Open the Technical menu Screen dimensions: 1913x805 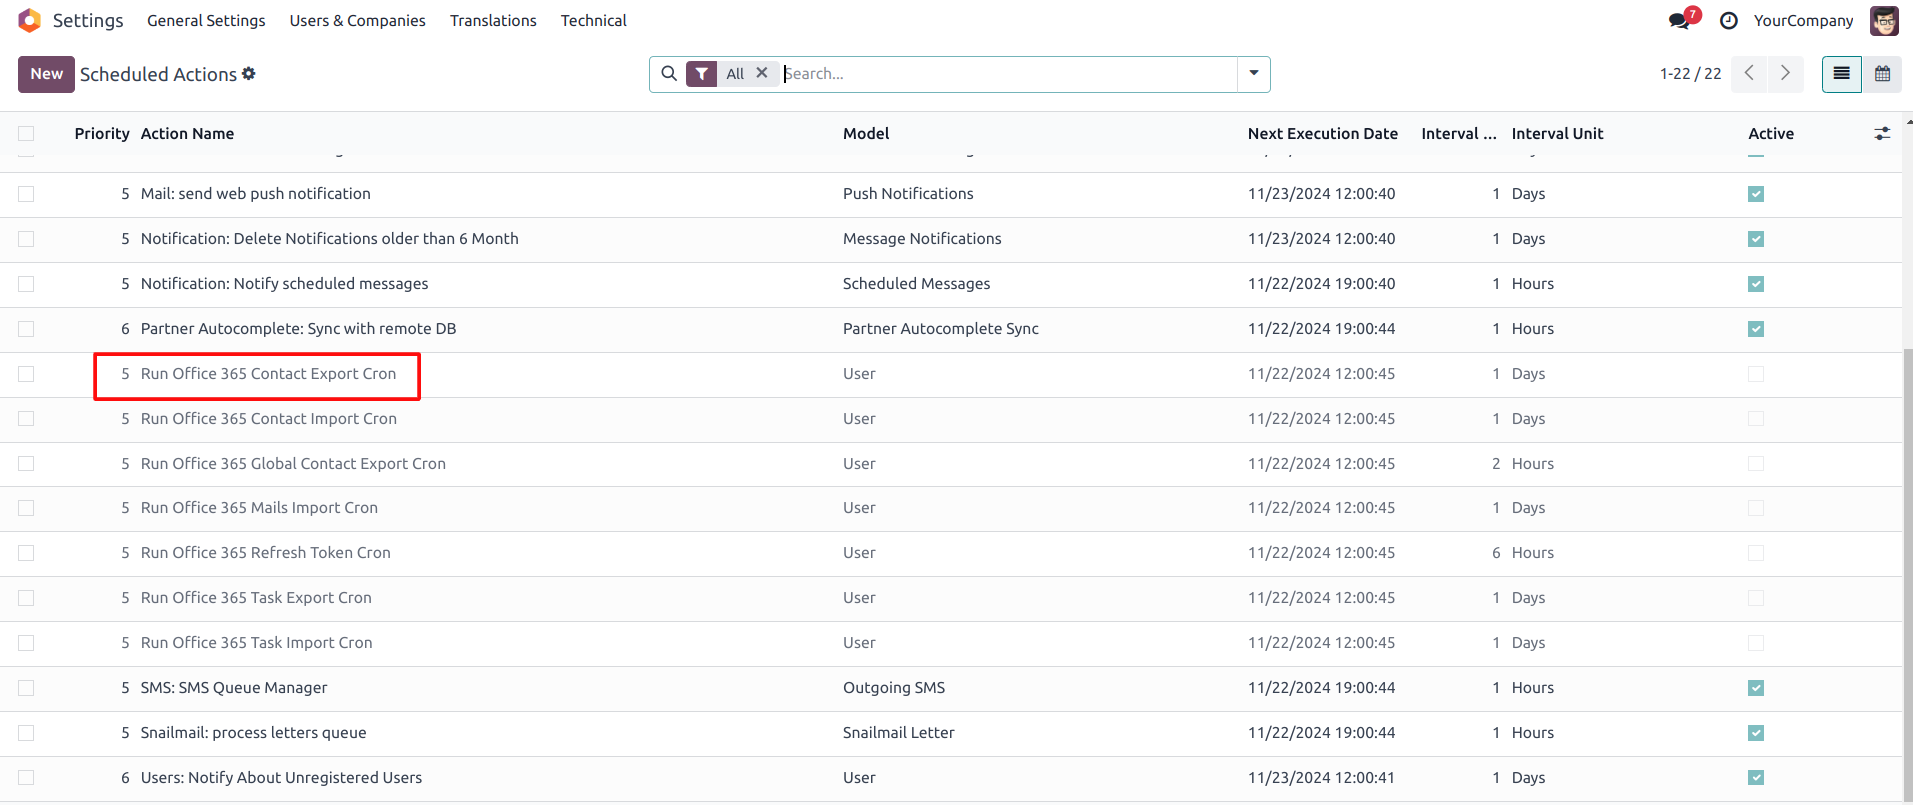pyautogui.click(x=593, y=21)
